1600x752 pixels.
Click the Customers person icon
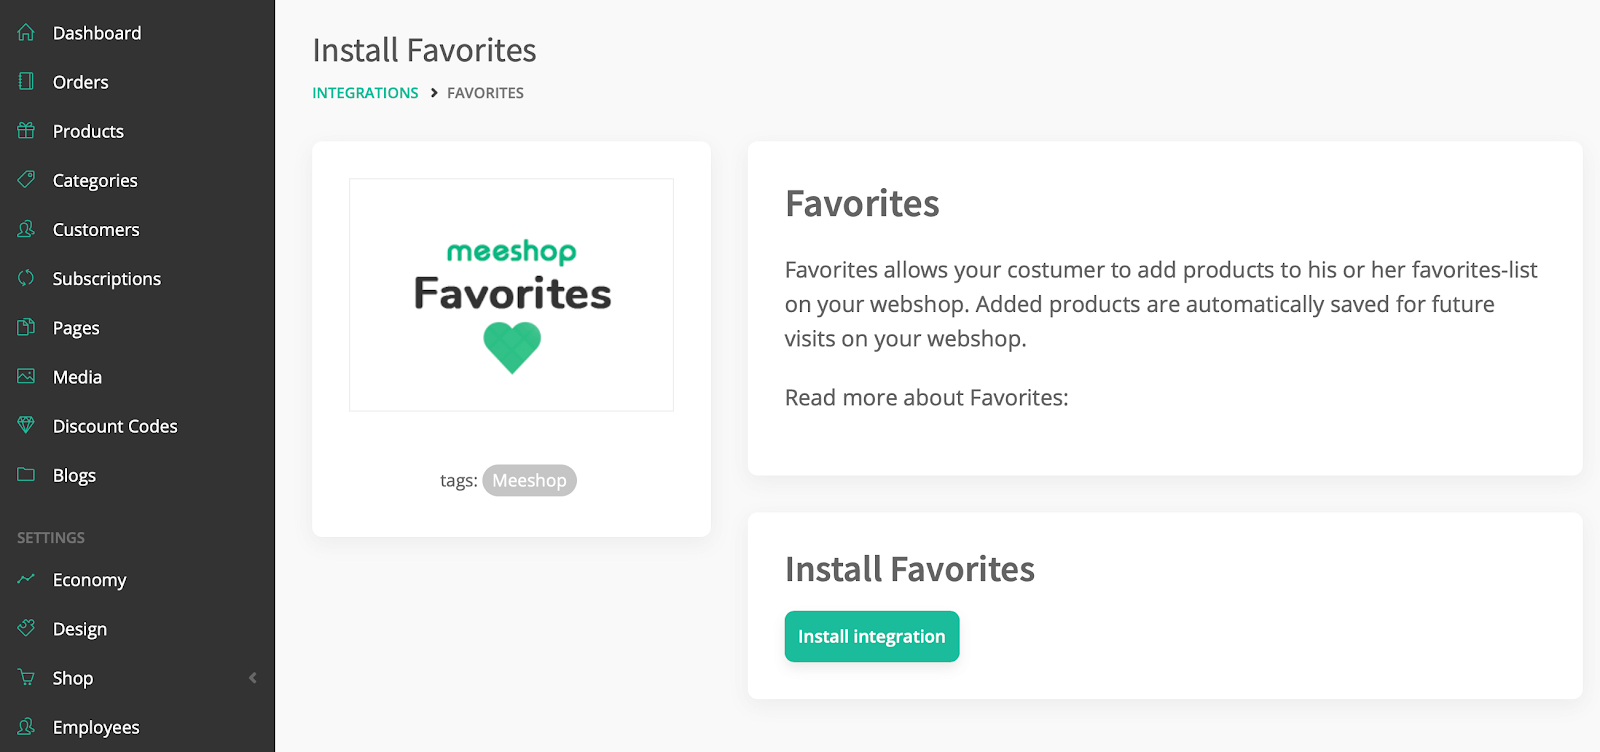pyautogui.click(x=26, y=229)
